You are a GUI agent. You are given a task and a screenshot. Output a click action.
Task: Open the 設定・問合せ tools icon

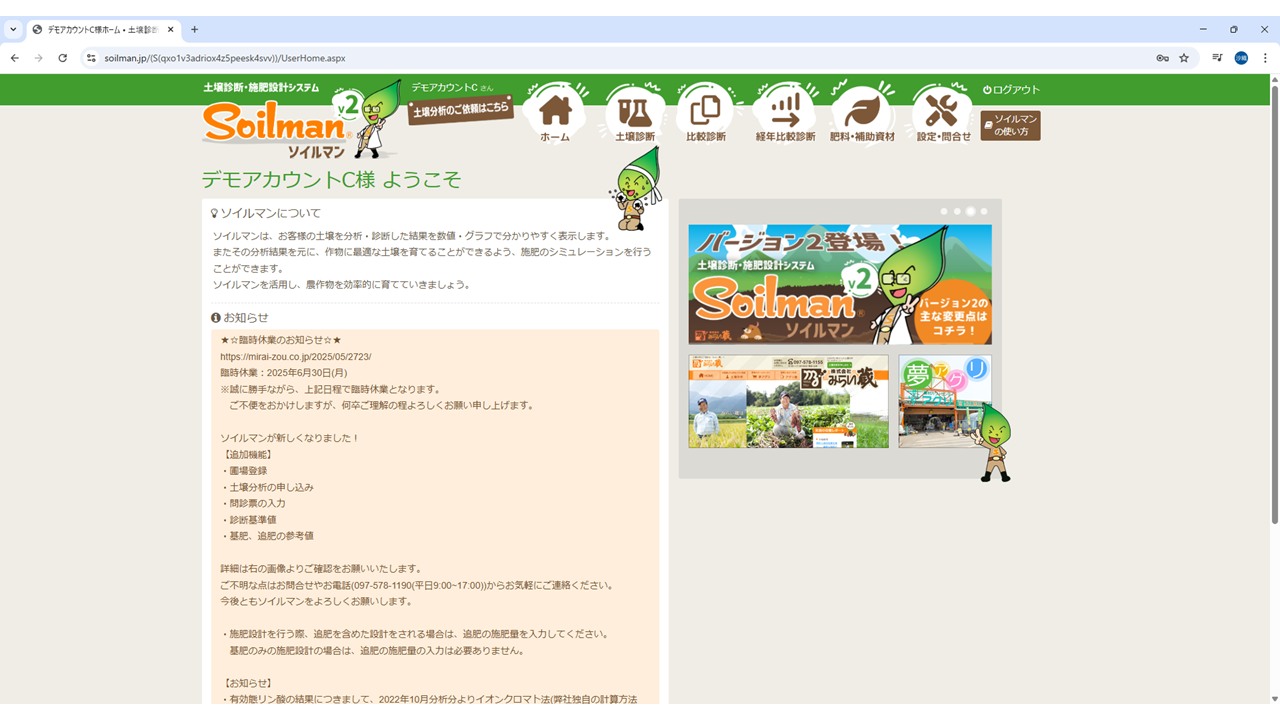point(943,112)
